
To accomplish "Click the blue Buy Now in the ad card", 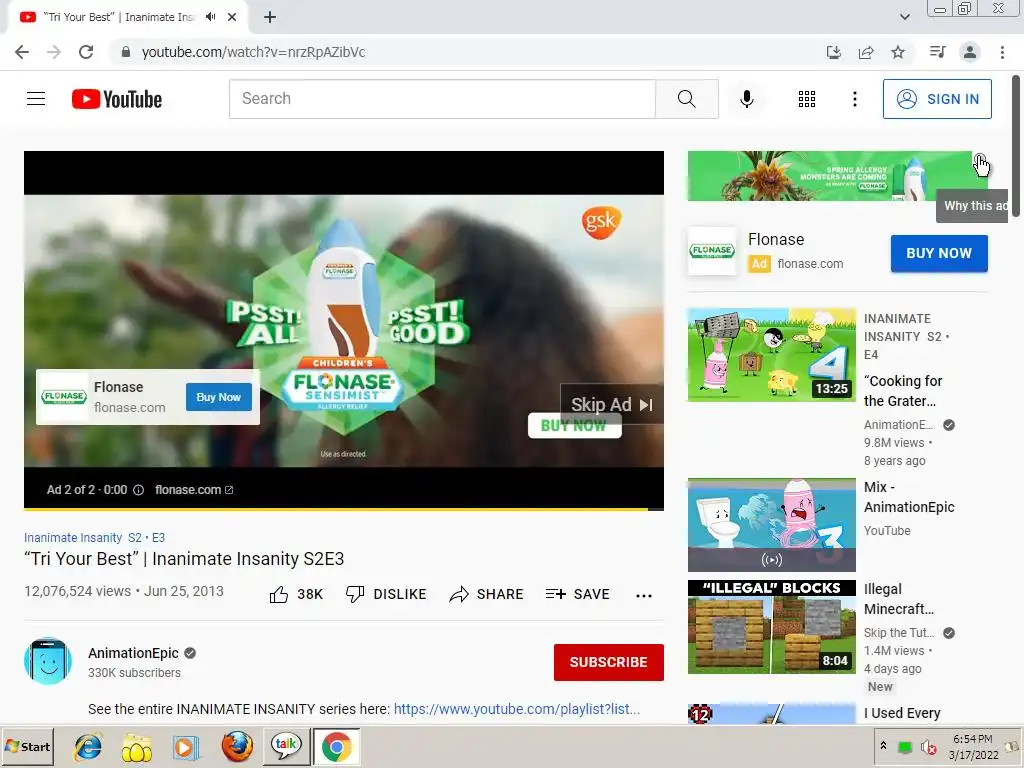I will [219, 397].
